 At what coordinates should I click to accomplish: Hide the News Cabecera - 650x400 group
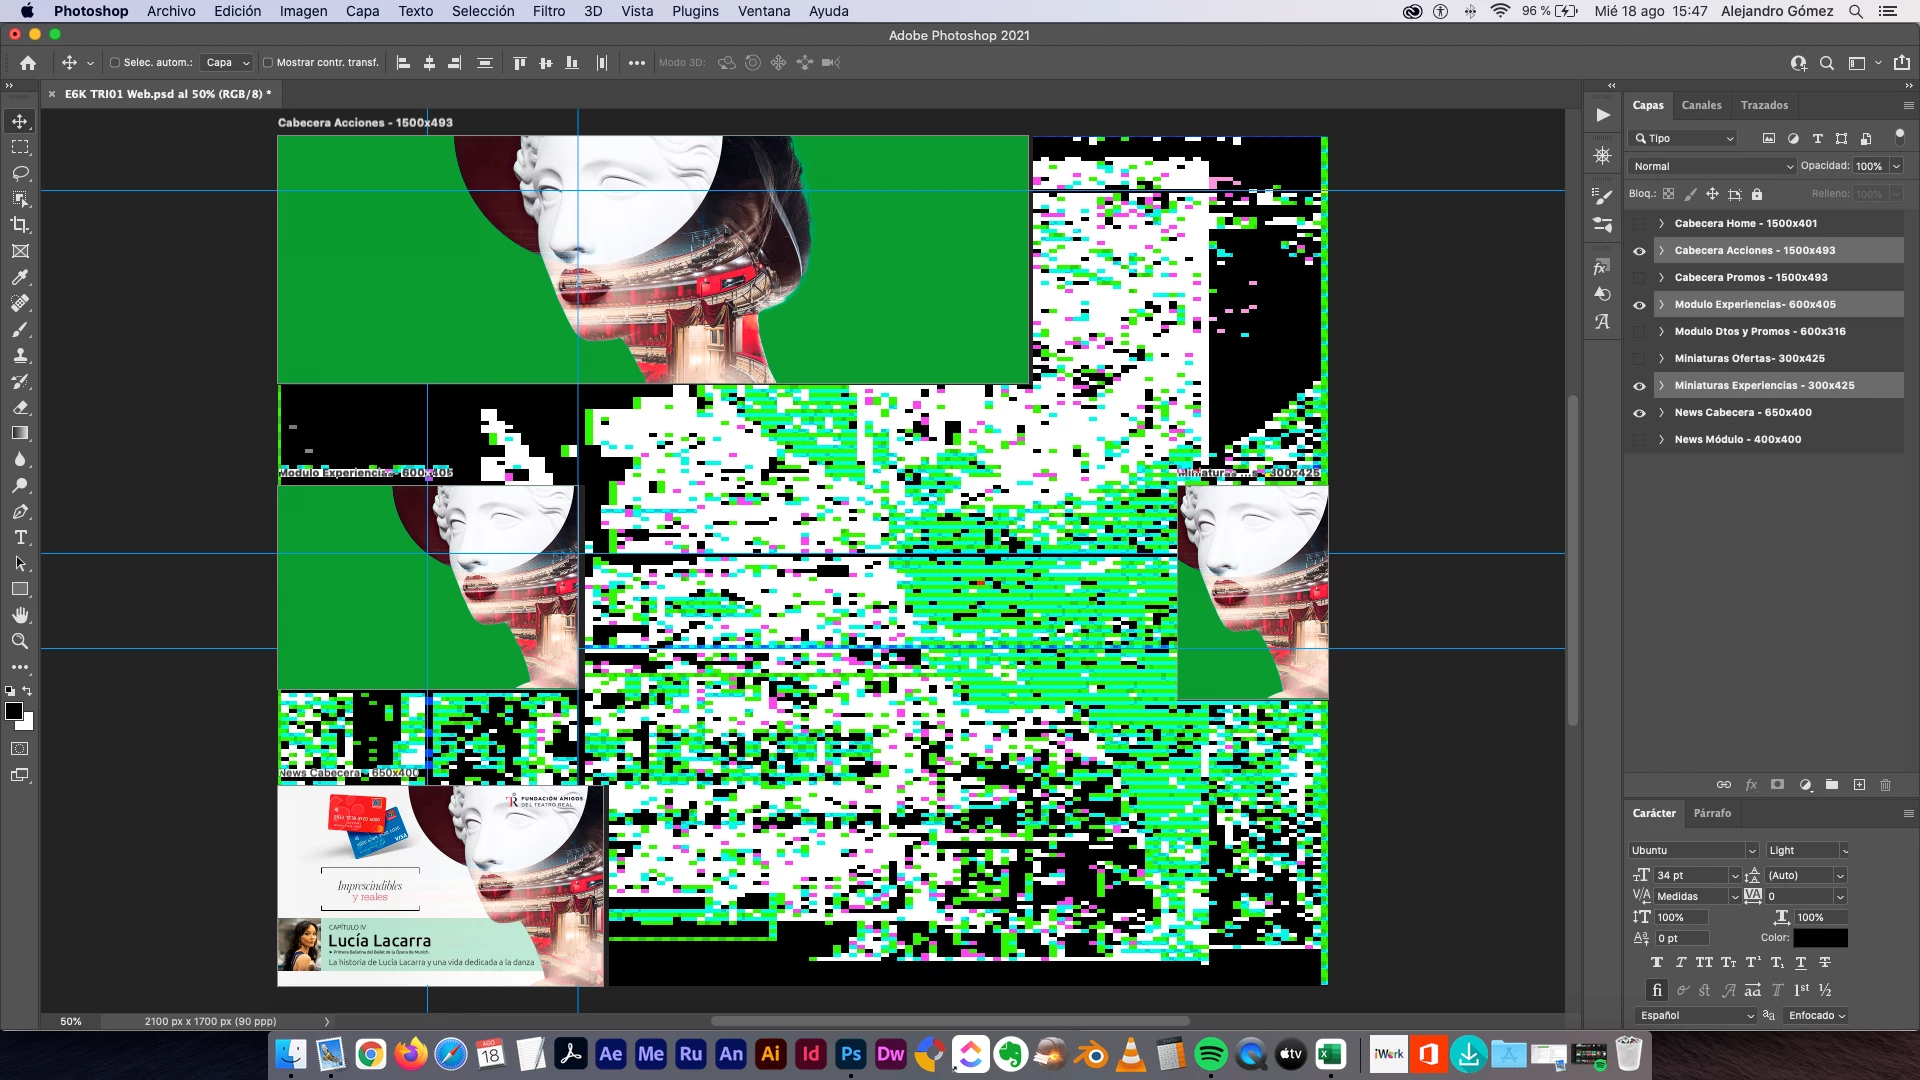1639,412
